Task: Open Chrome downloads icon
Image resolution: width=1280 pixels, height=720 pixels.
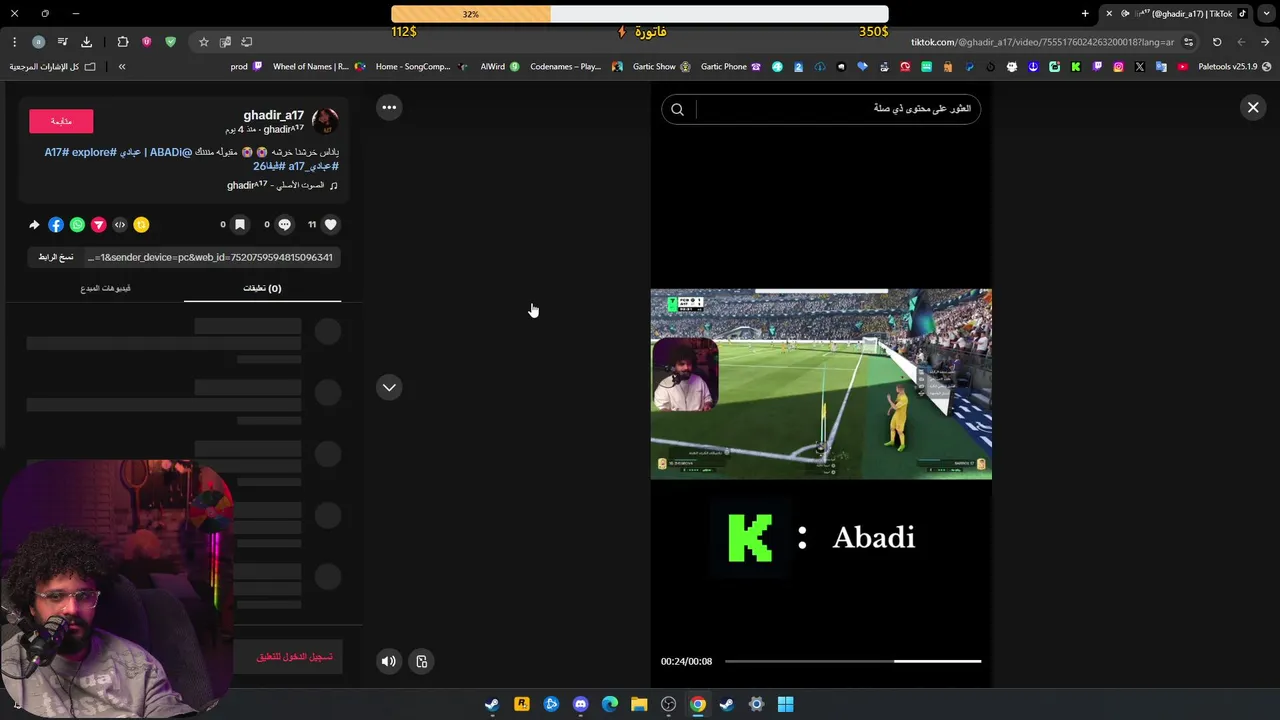Action: pyautogui.click(x=86, y=42)
